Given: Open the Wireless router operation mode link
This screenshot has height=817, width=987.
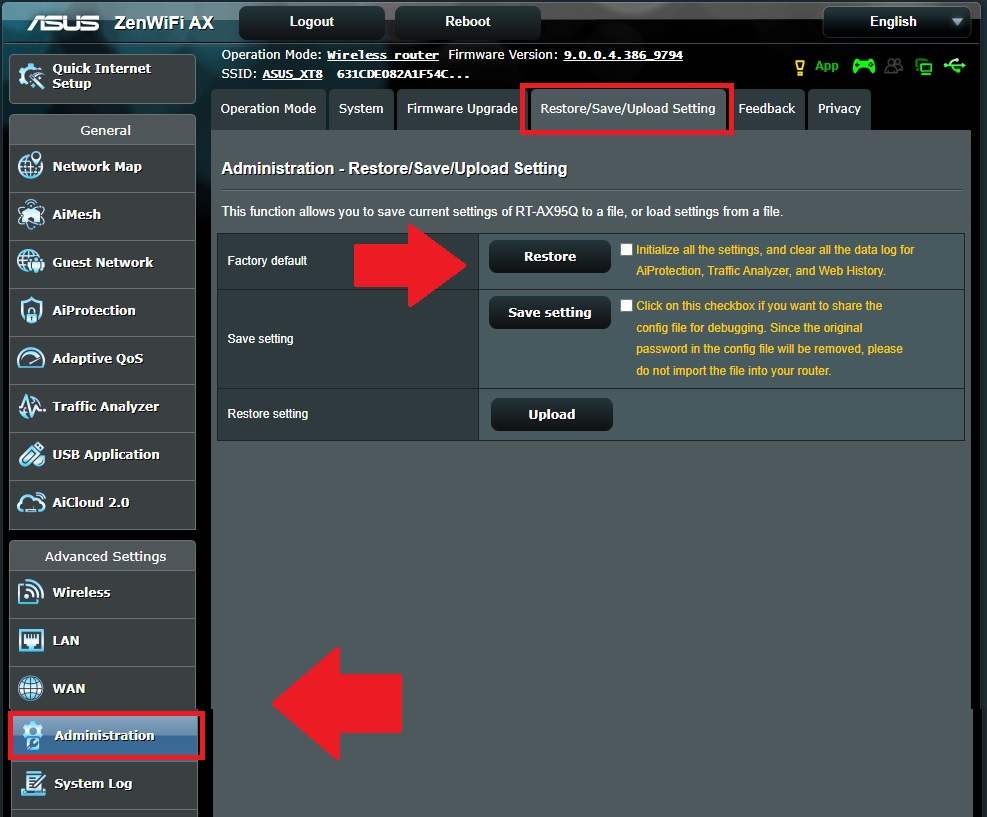Looking at the screenshot, I should point(383,55).
